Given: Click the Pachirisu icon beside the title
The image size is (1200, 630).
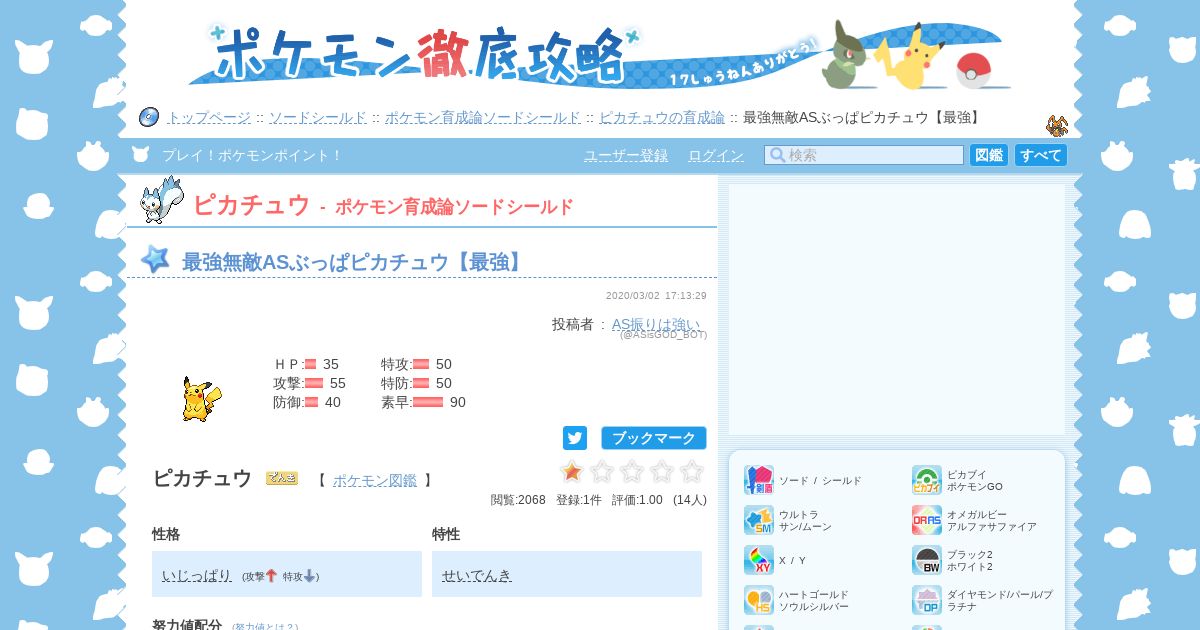Looking at the screenshot, I should point(161,200).
